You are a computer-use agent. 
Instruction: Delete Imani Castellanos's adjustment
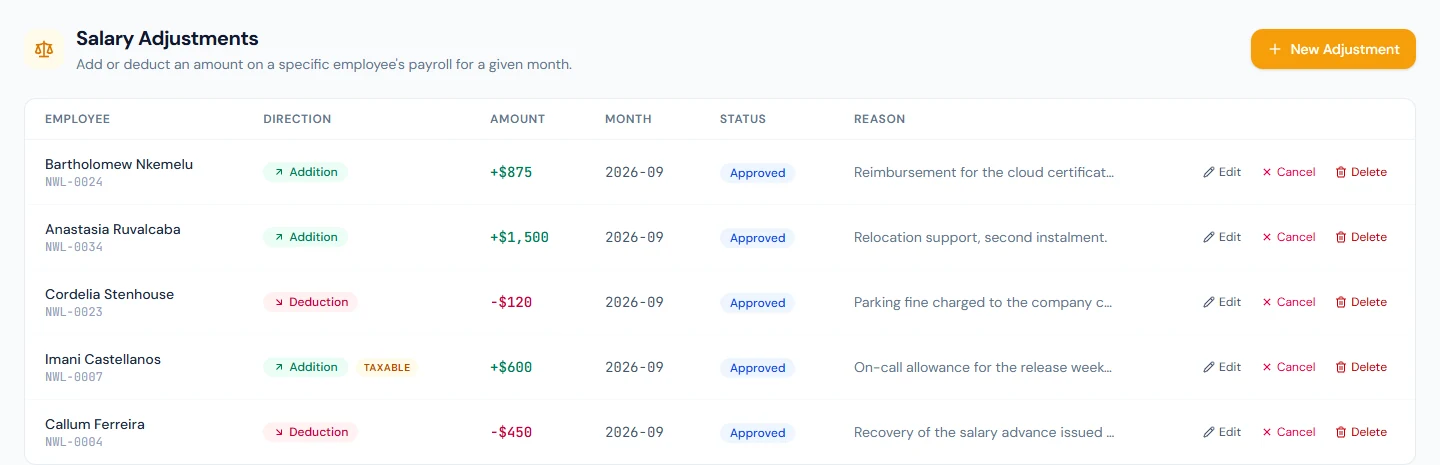click(1361, 367)
